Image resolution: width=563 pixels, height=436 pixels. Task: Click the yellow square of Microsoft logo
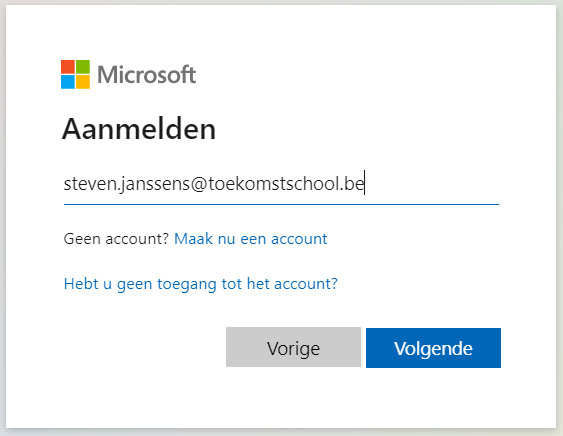click(x=83, y=82)
